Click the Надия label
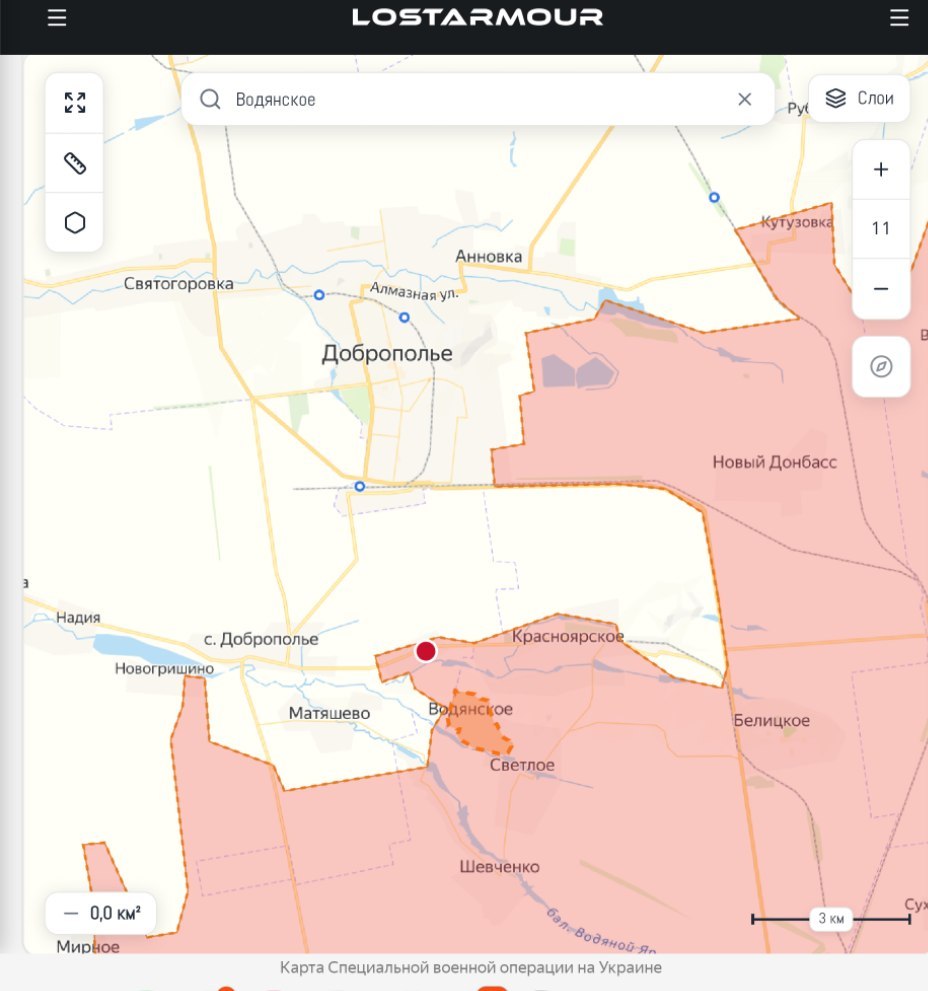Viewport: 928px width, 991px height. click(x=78, y=617)
